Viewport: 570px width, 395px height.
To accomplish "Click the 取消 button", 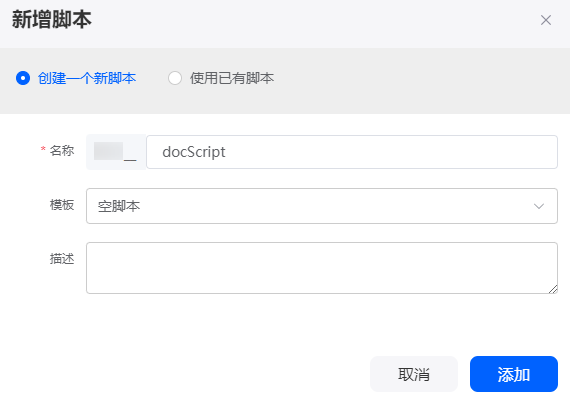I will click(414, 374).
